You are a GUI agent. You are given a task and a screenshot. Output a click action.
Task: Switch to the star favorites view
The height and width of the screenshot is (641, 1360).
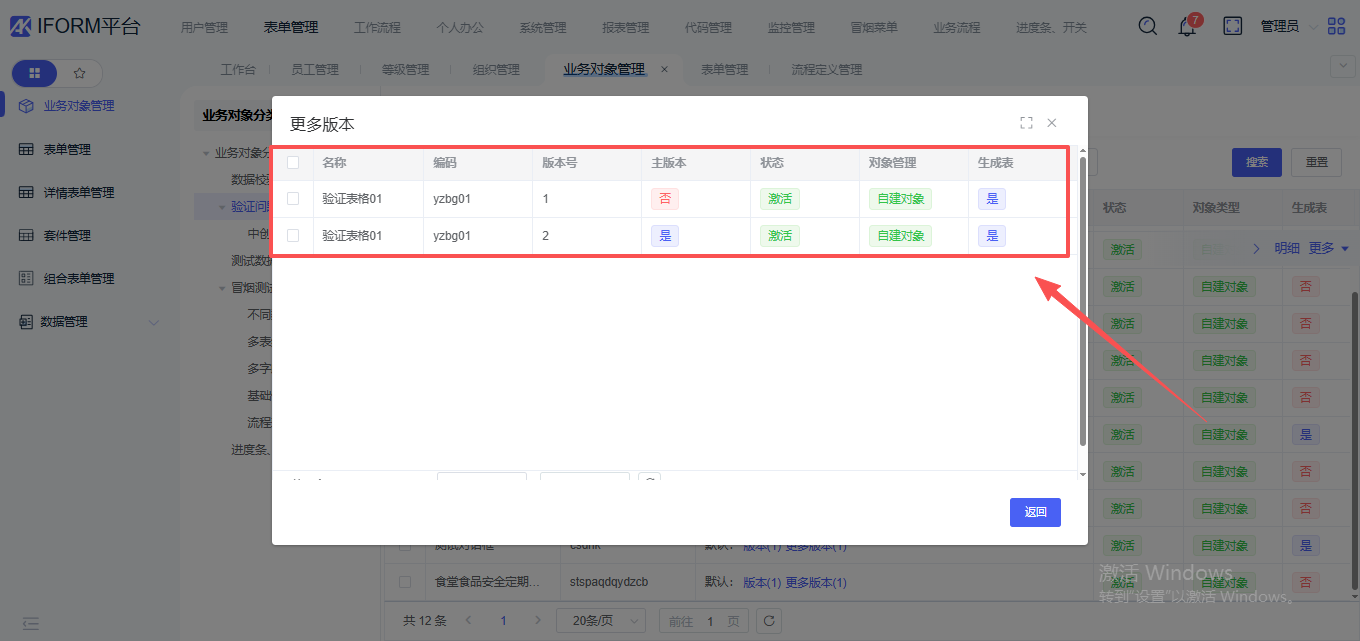point(80,73)
